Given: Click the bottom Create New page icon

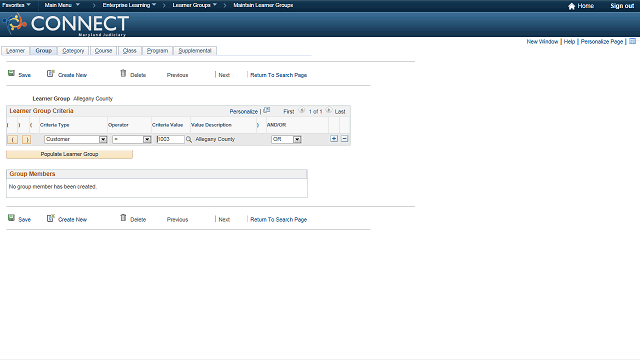Looking at the screenshot, I should point(50,218).
